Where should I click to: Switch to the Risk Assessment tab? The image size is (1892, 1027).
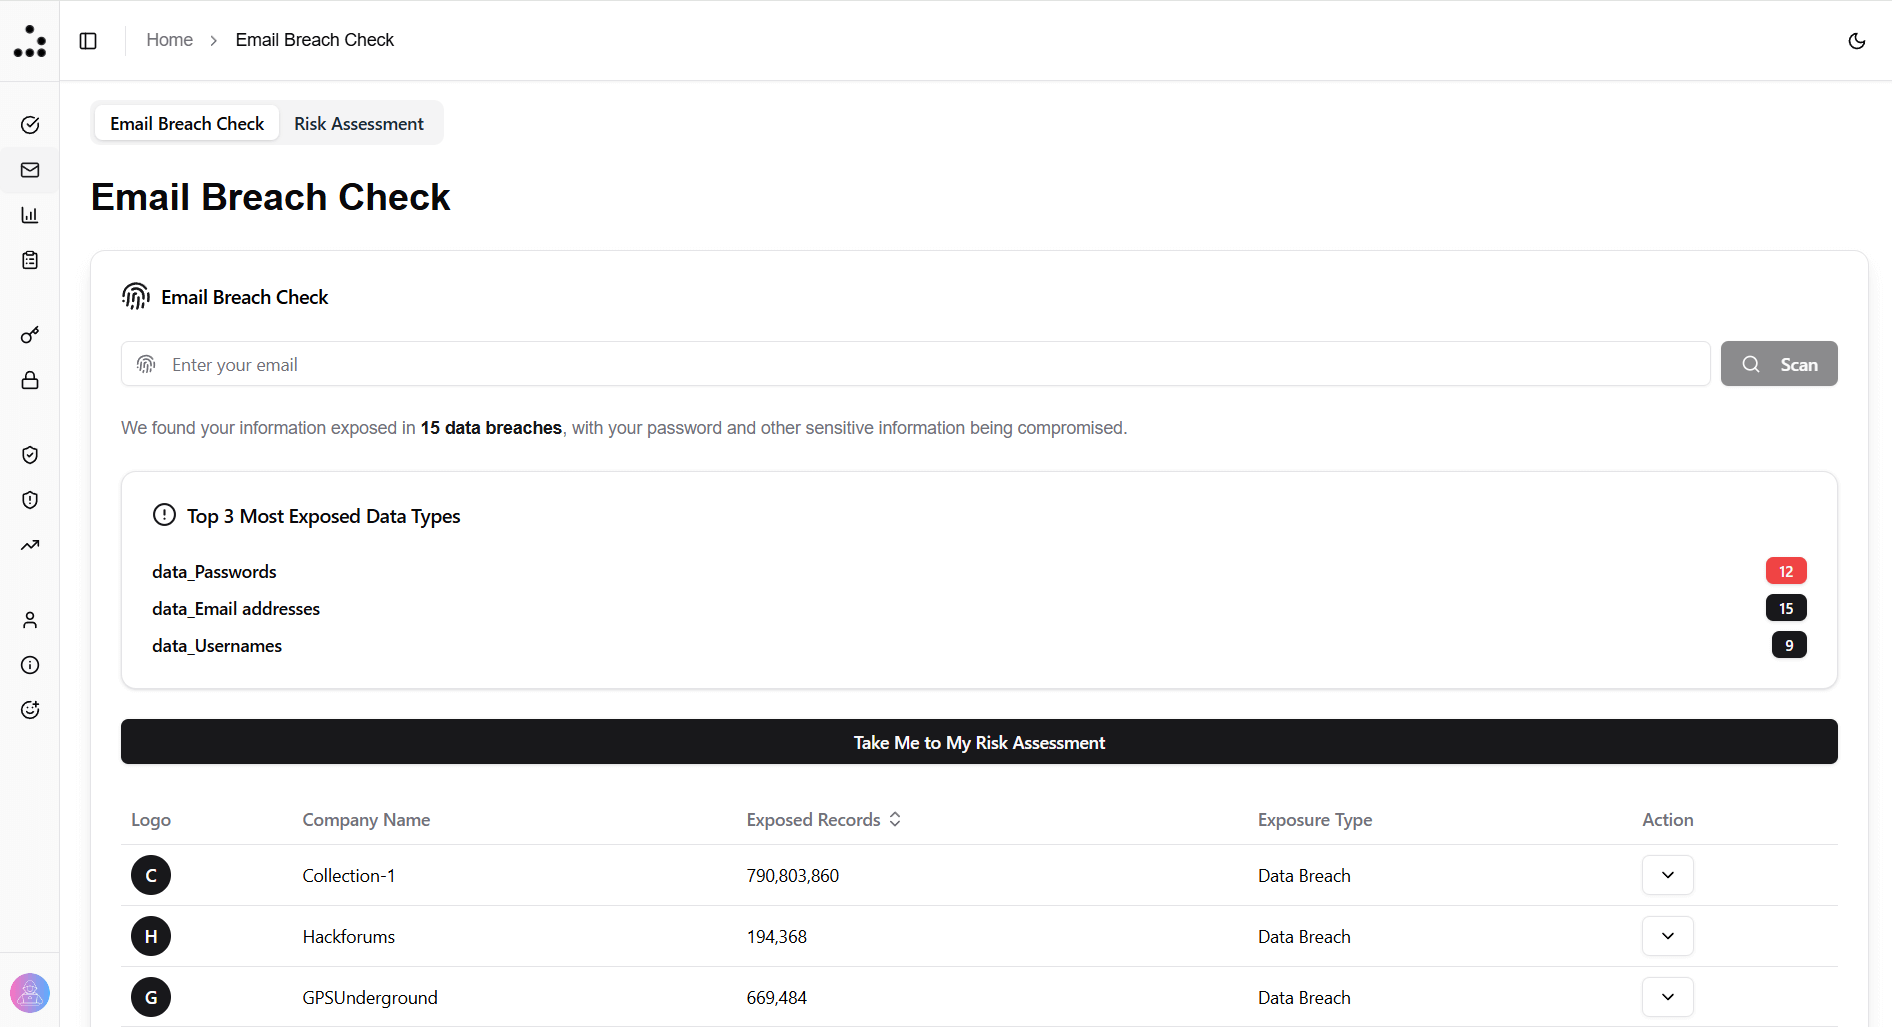358,123
